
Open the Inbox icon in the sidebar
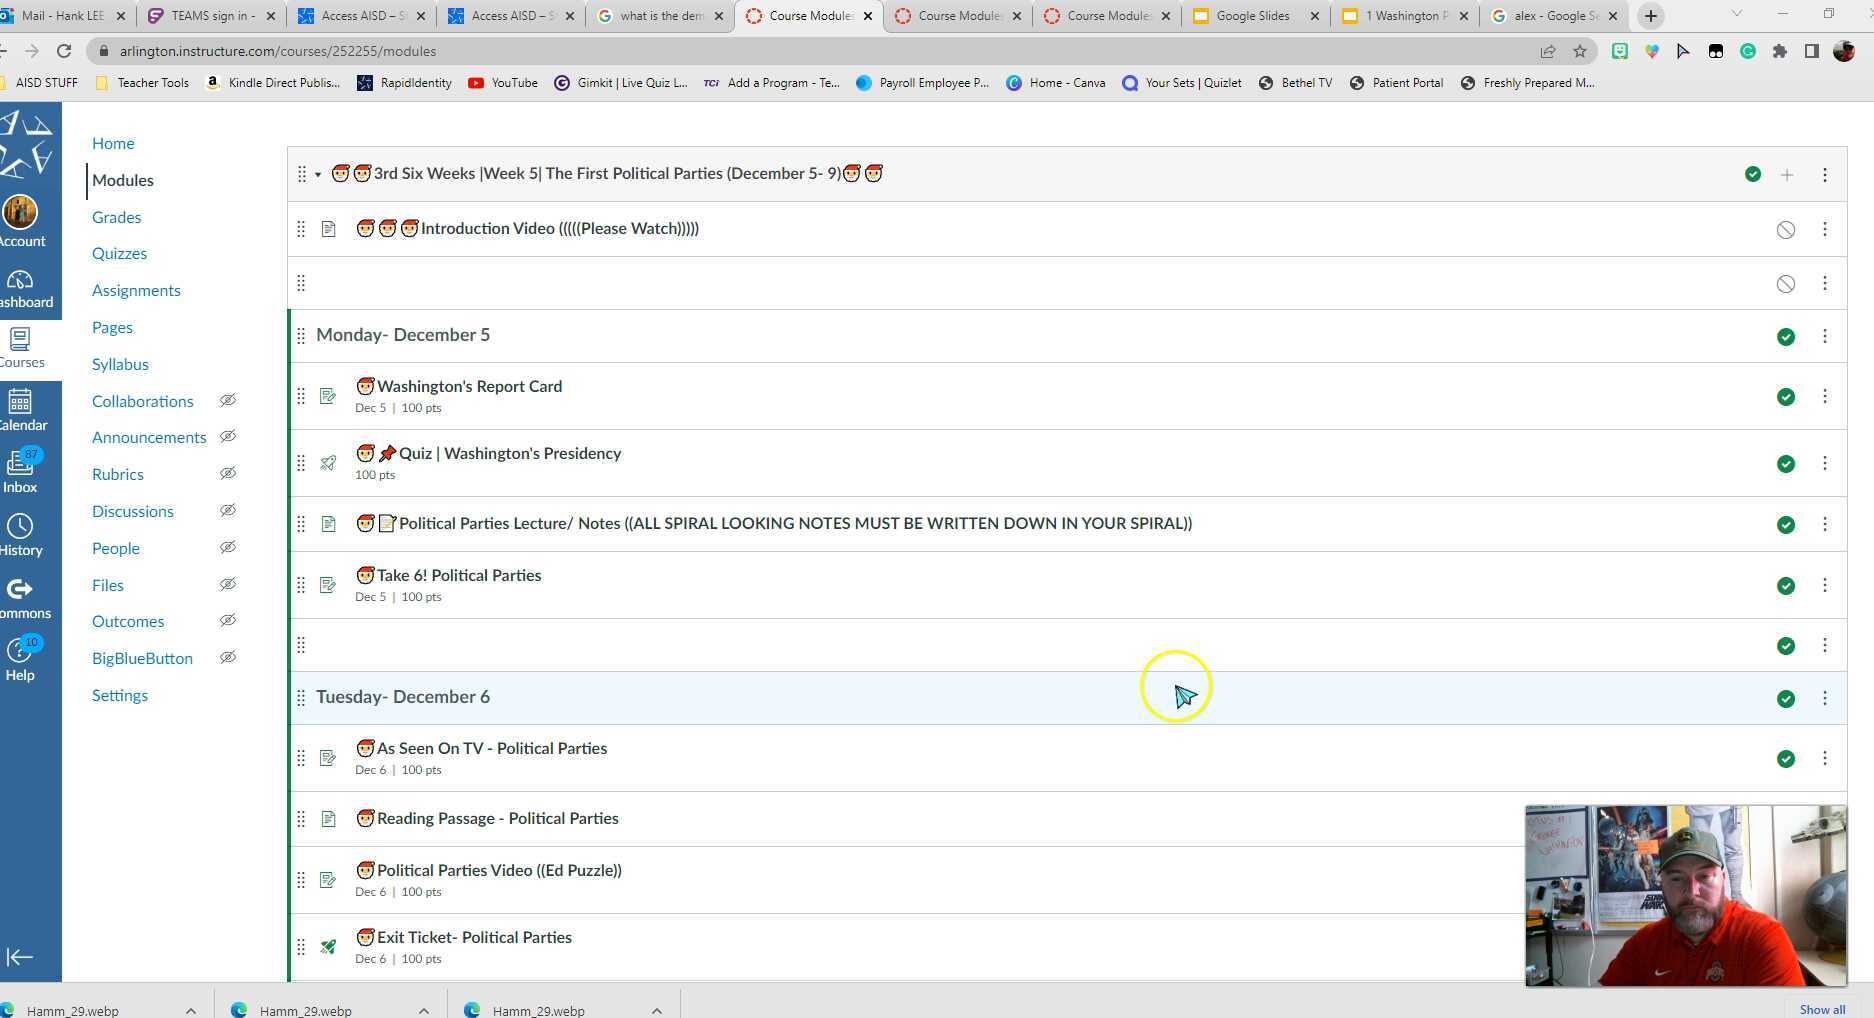(20, 472)
